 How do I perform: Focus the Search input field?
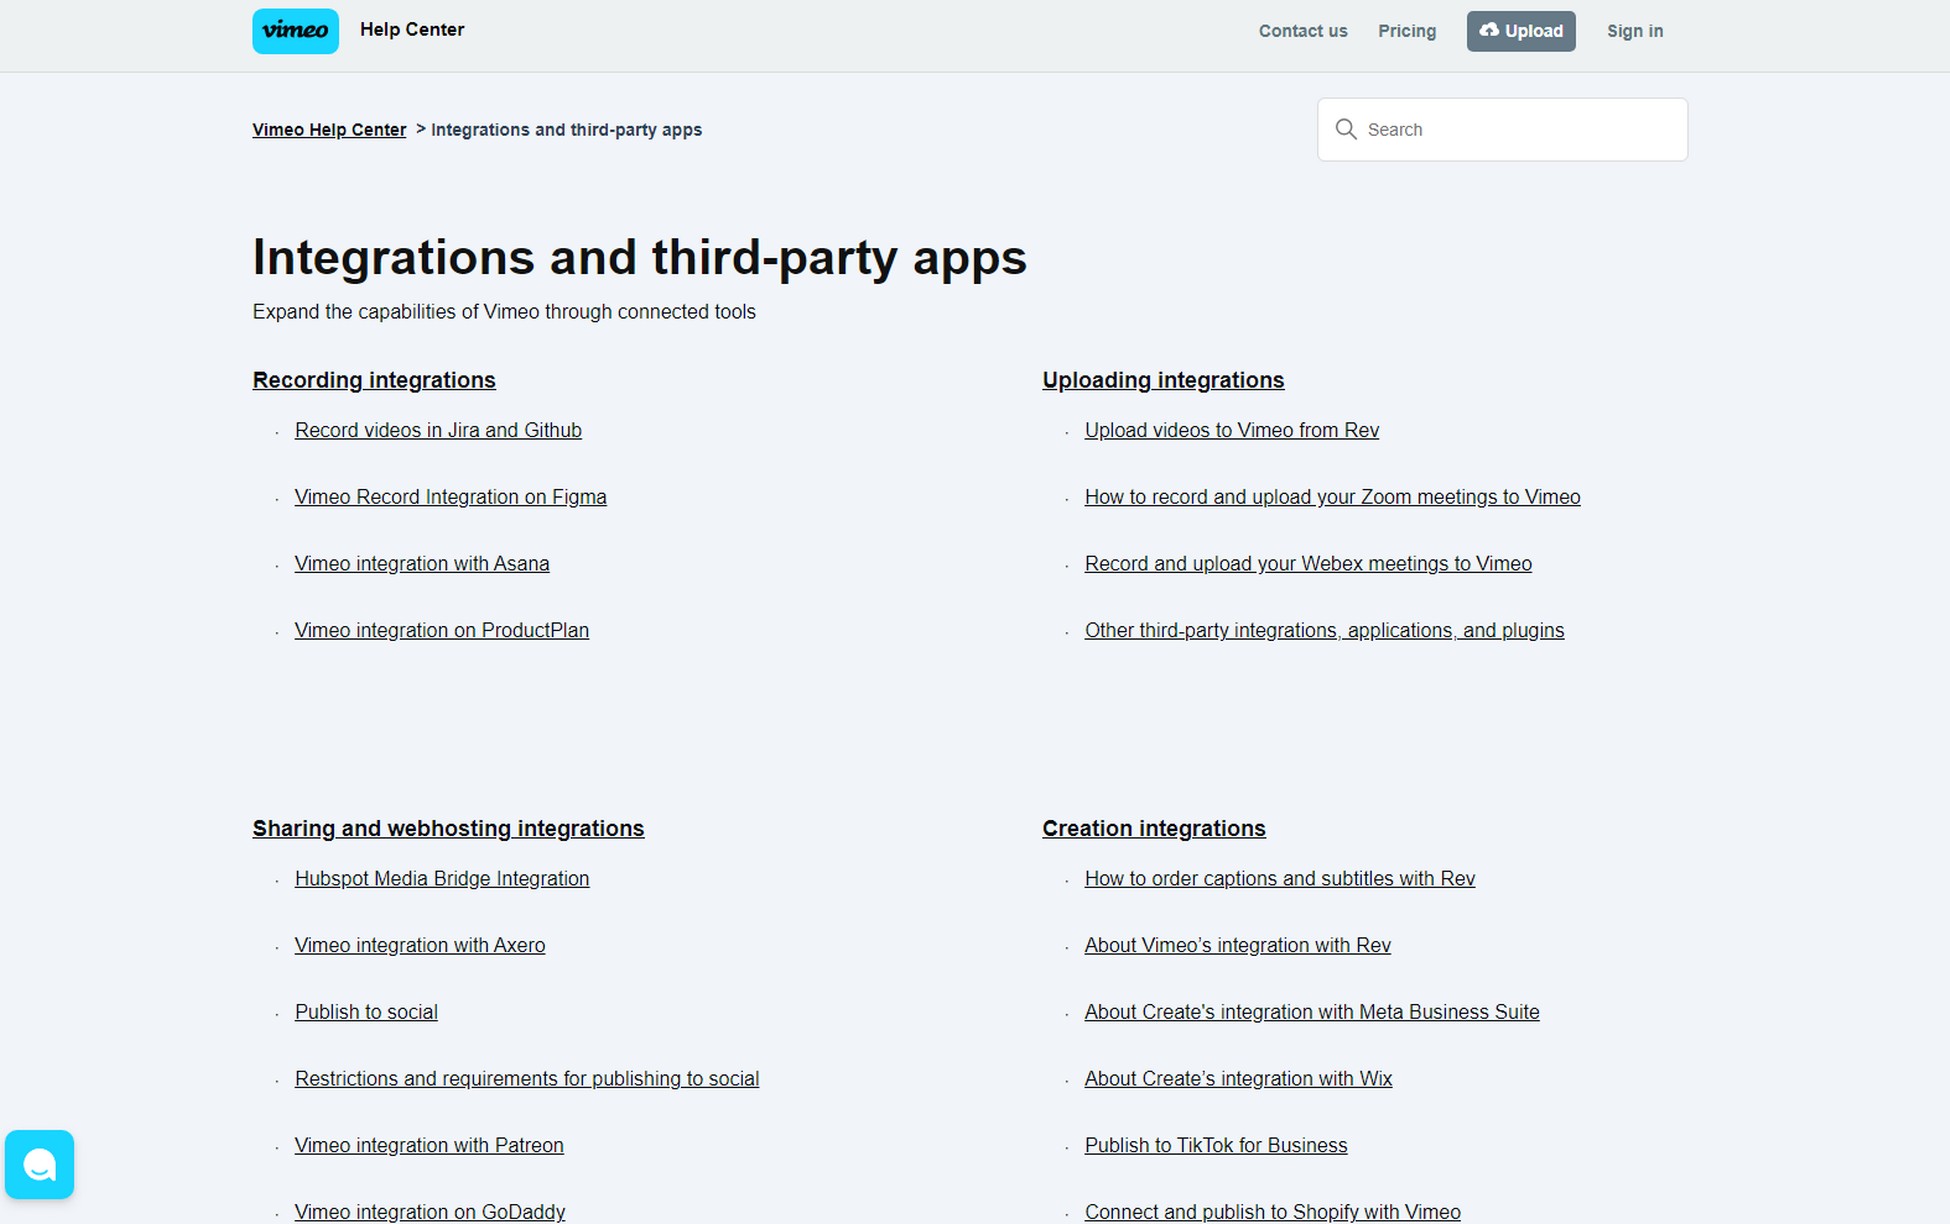tap(1502, 129)
